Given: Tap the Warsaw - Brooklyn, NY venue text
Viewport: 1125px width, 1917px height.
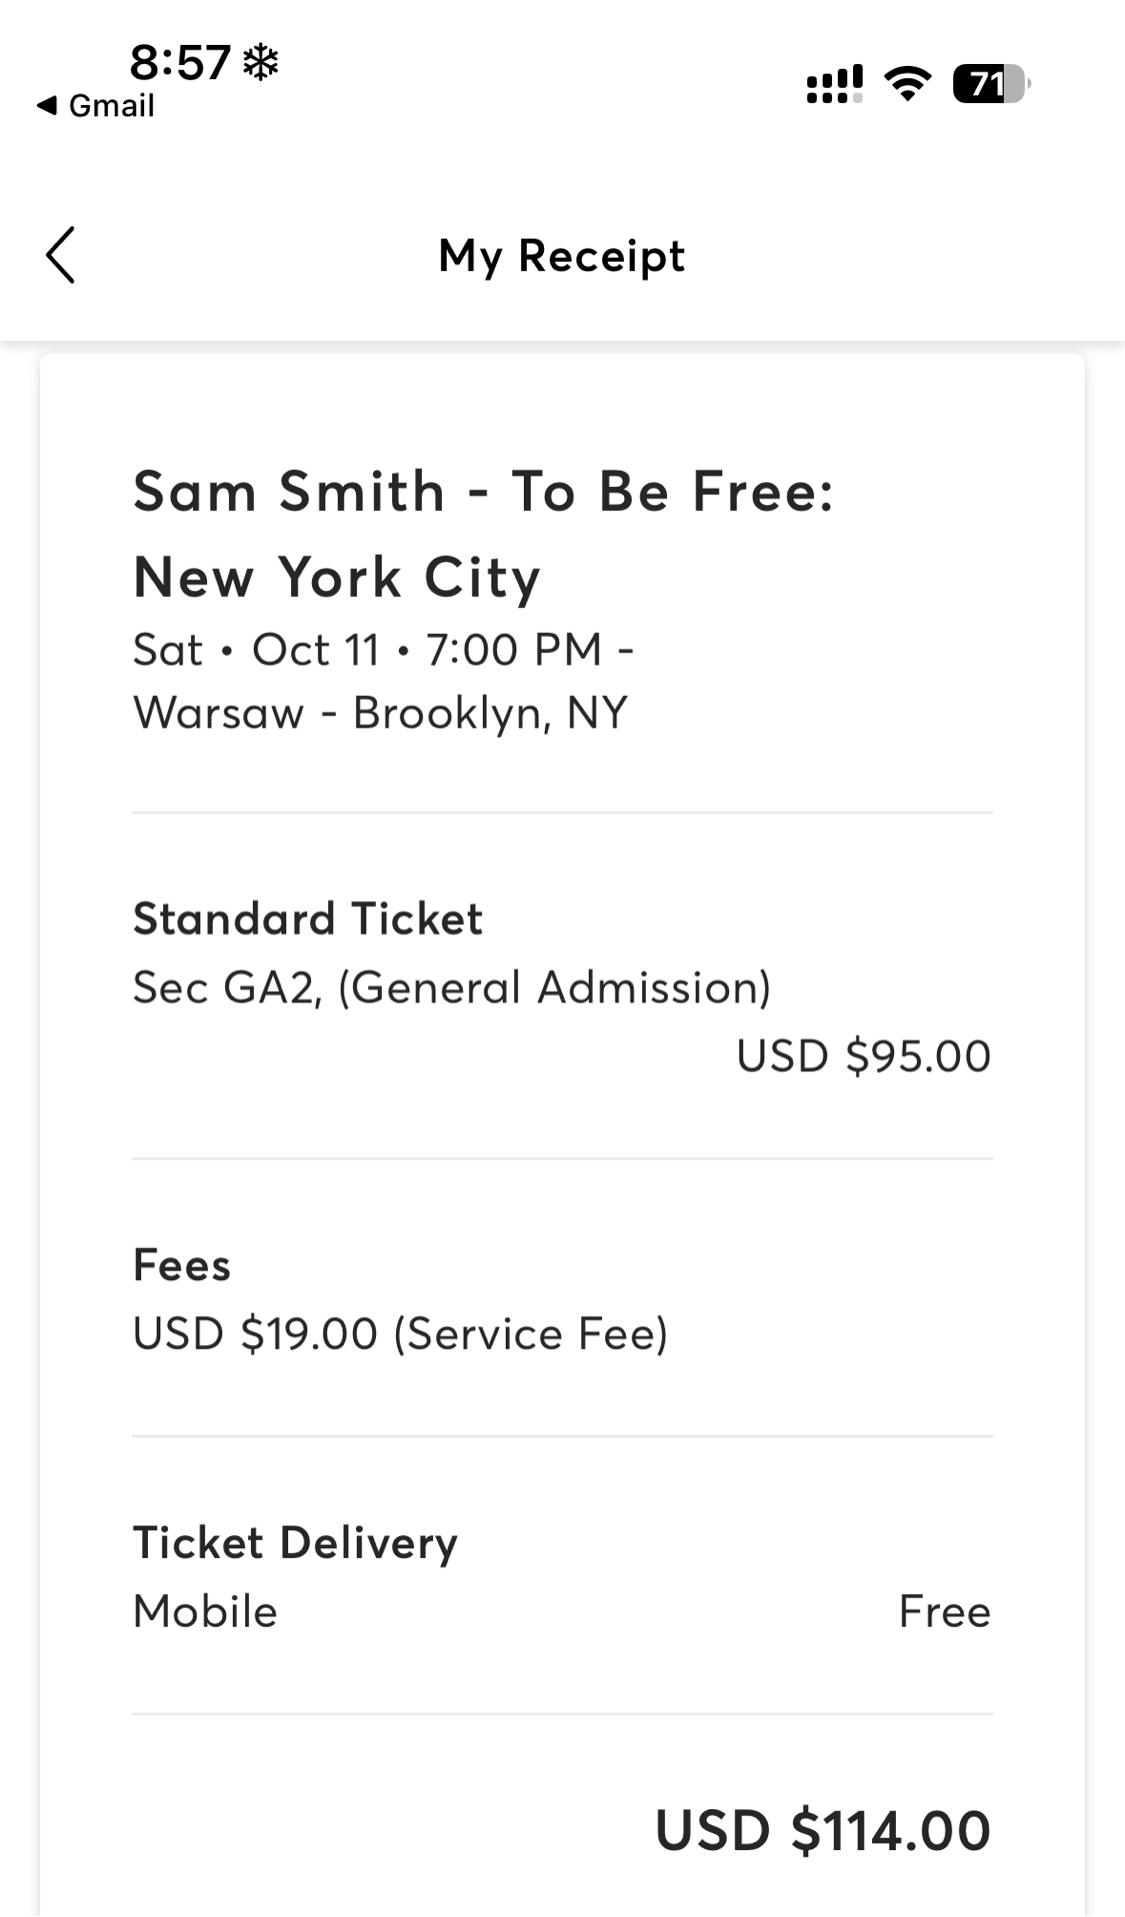Looking at the screenshot, I should (x=380, y=713).
